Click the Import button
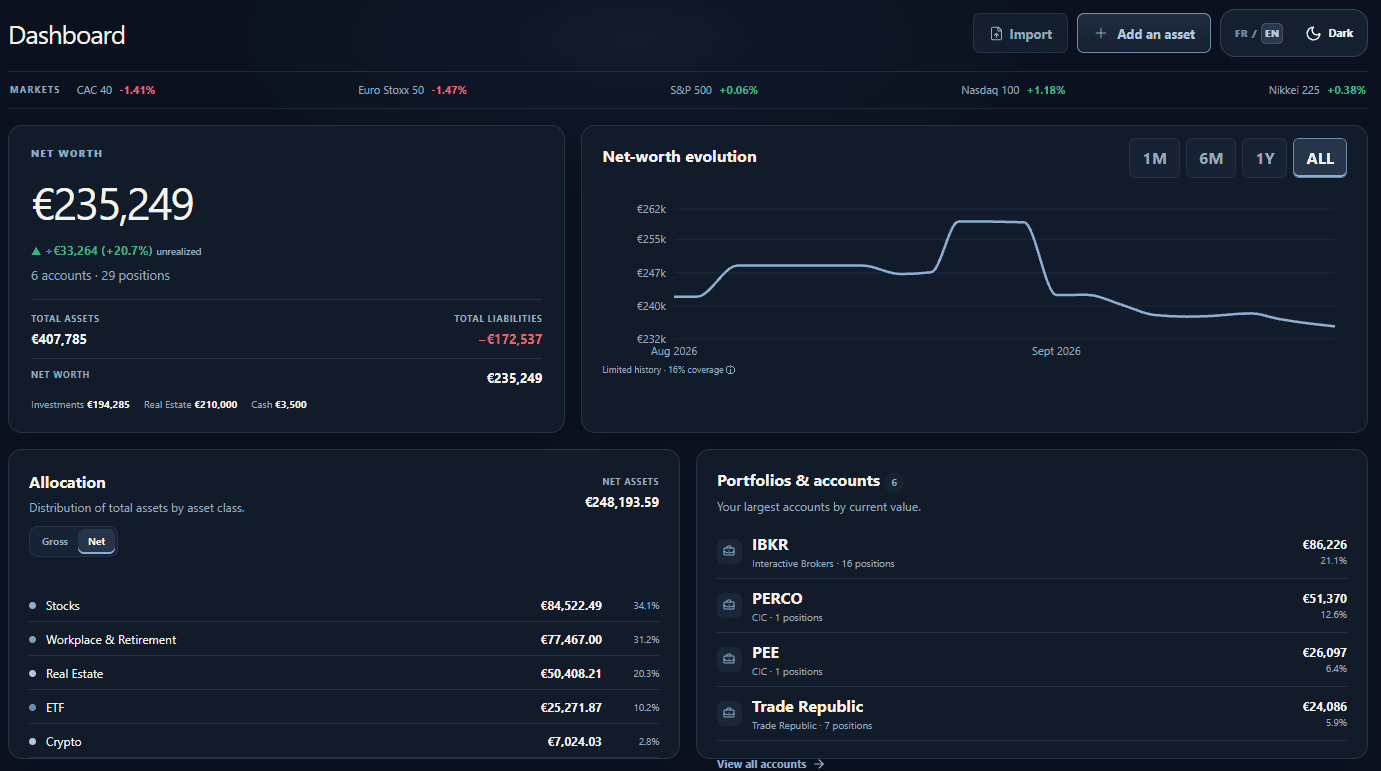Screen dimensions: 1381x771 point(1020,34)
